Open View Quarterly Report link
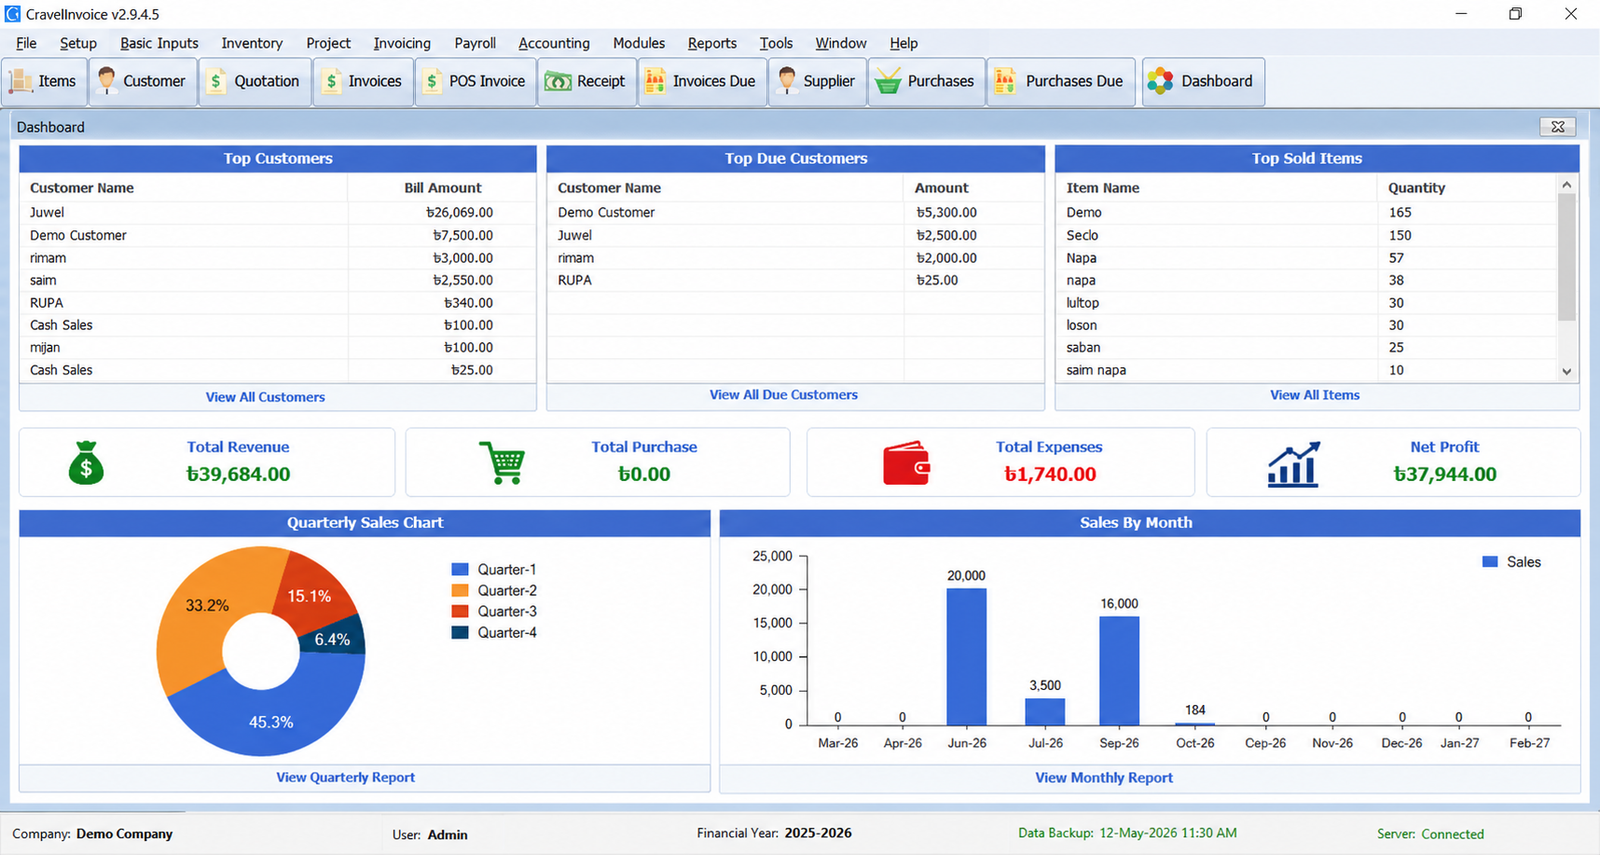Screen dimensions: 1600x855 (x=346, y=777)
